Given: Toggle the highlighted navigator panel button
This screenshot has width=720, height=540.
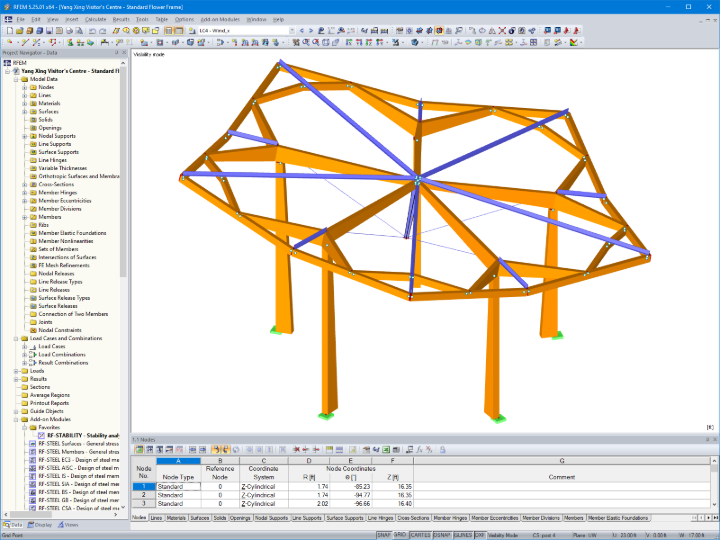Looking at the screenshot, I should tap(169, 31).
